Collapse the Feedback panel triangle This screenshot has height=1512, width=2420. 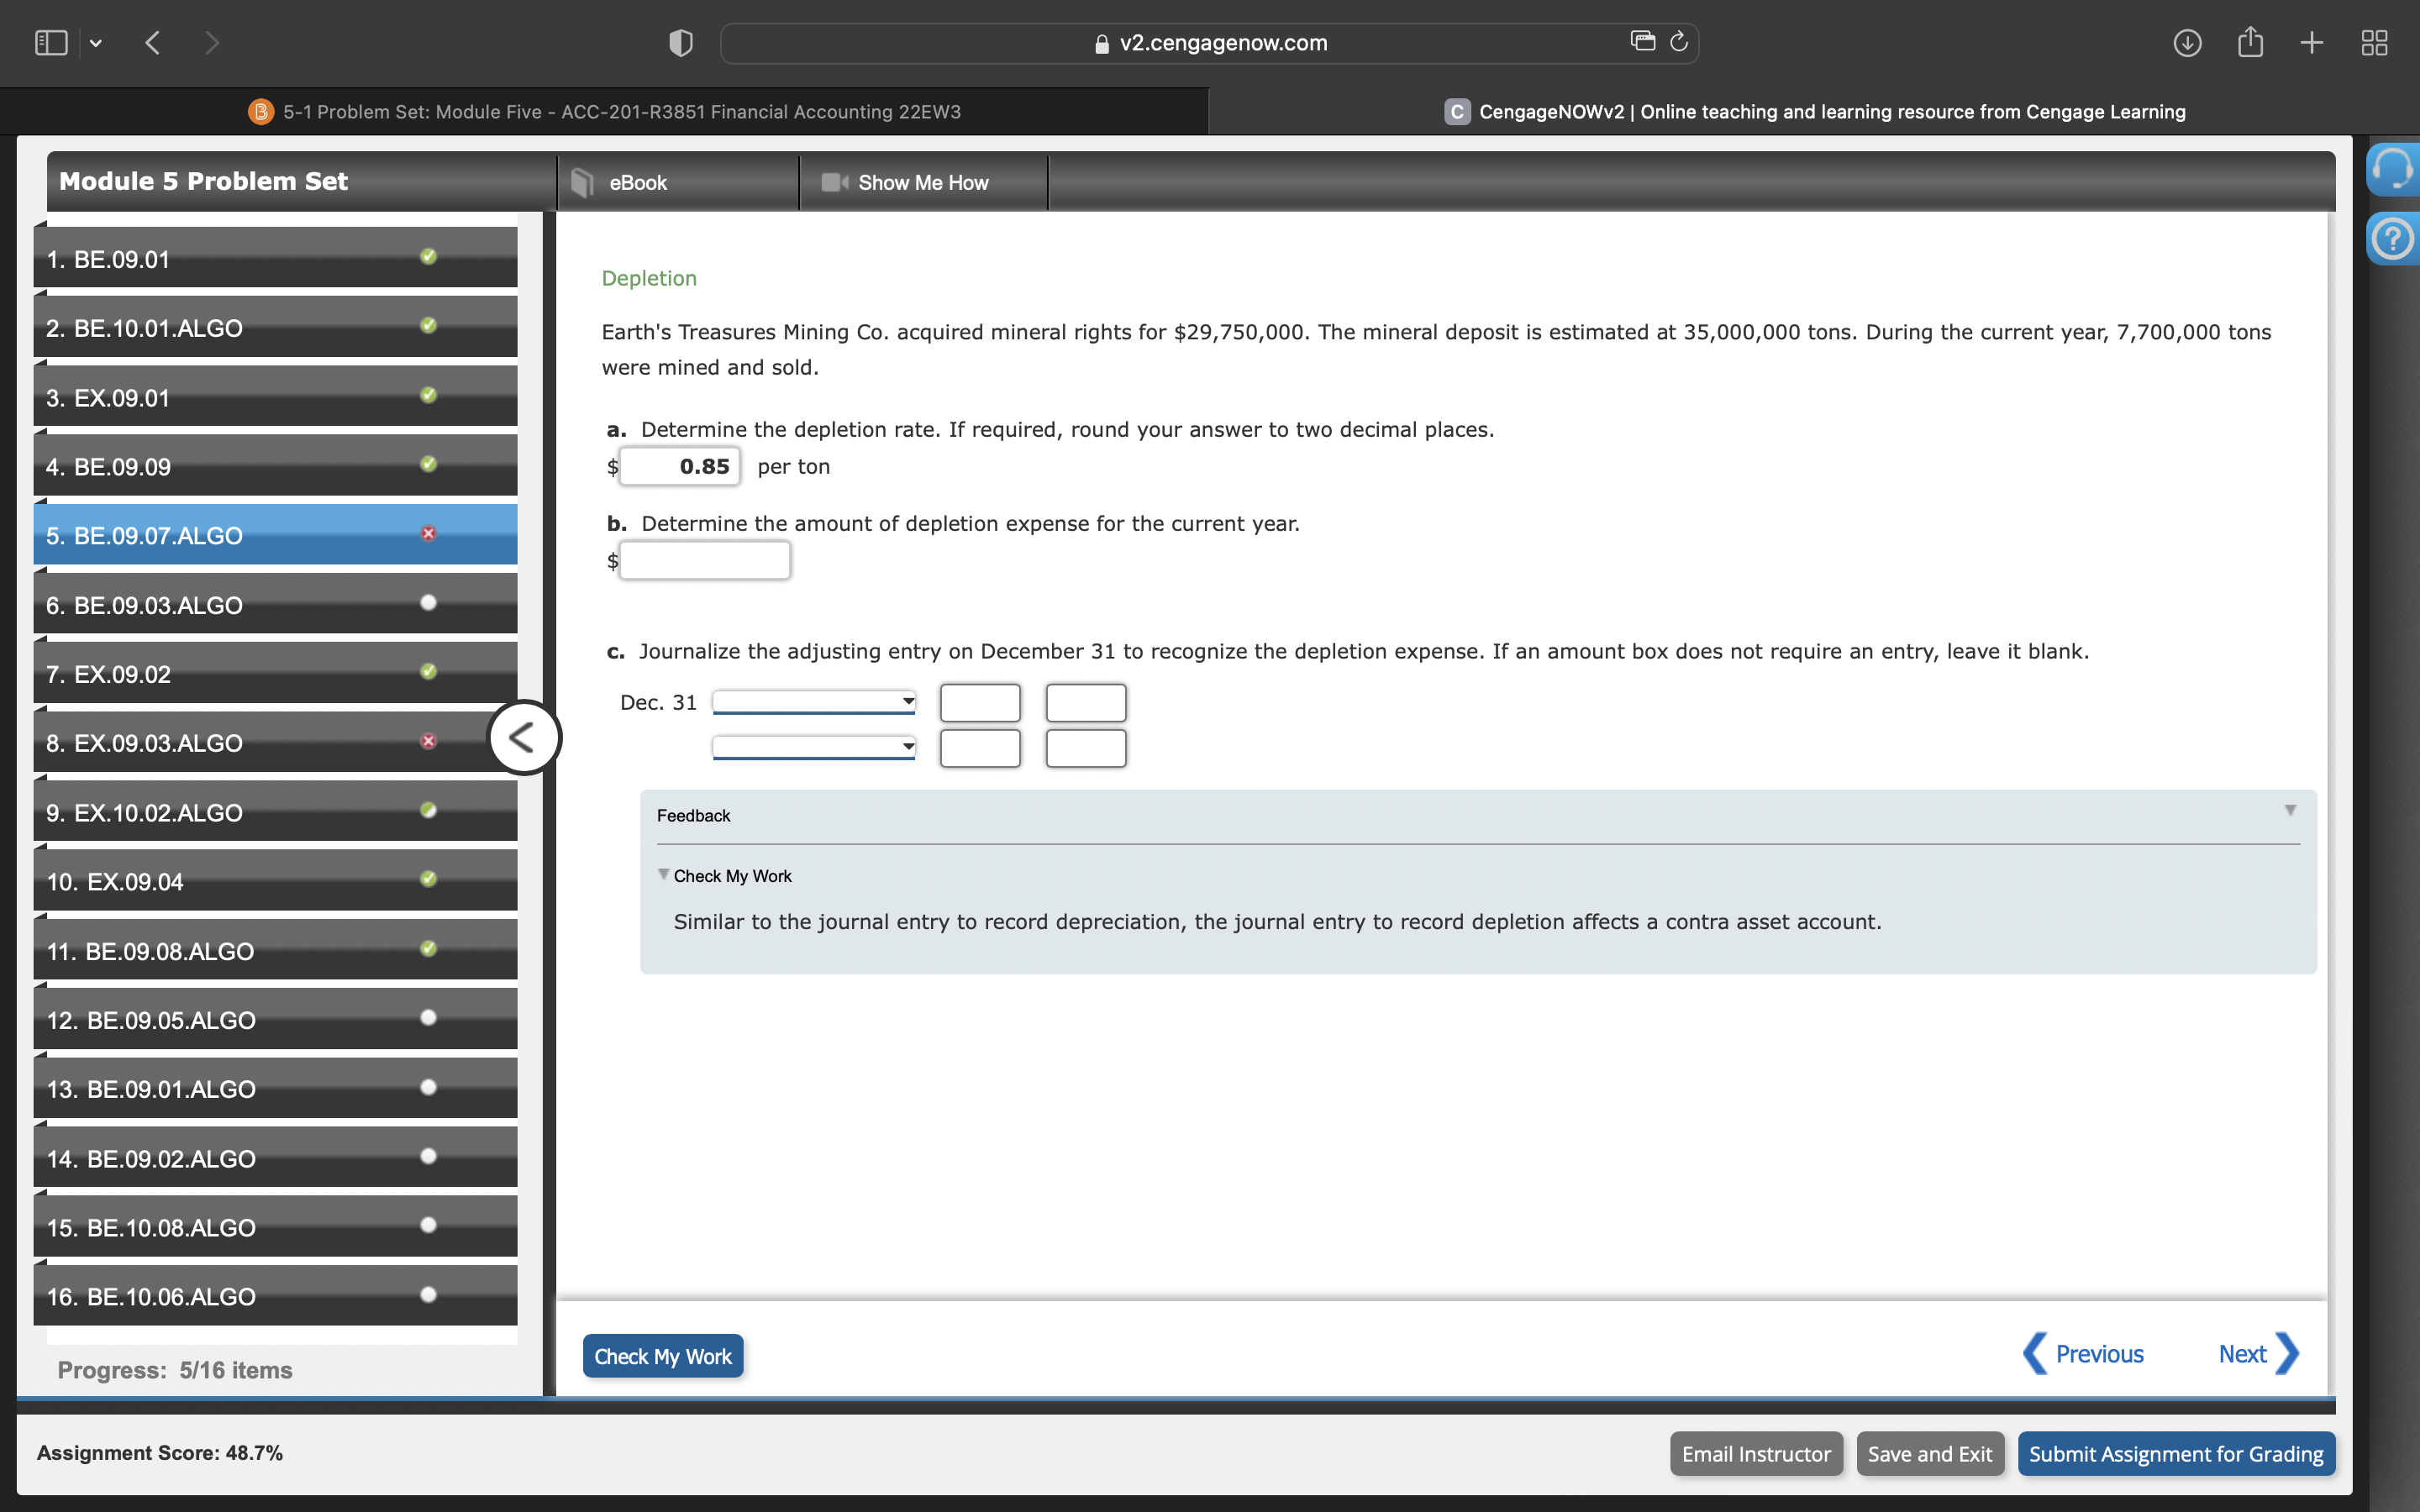[2289, 810]
